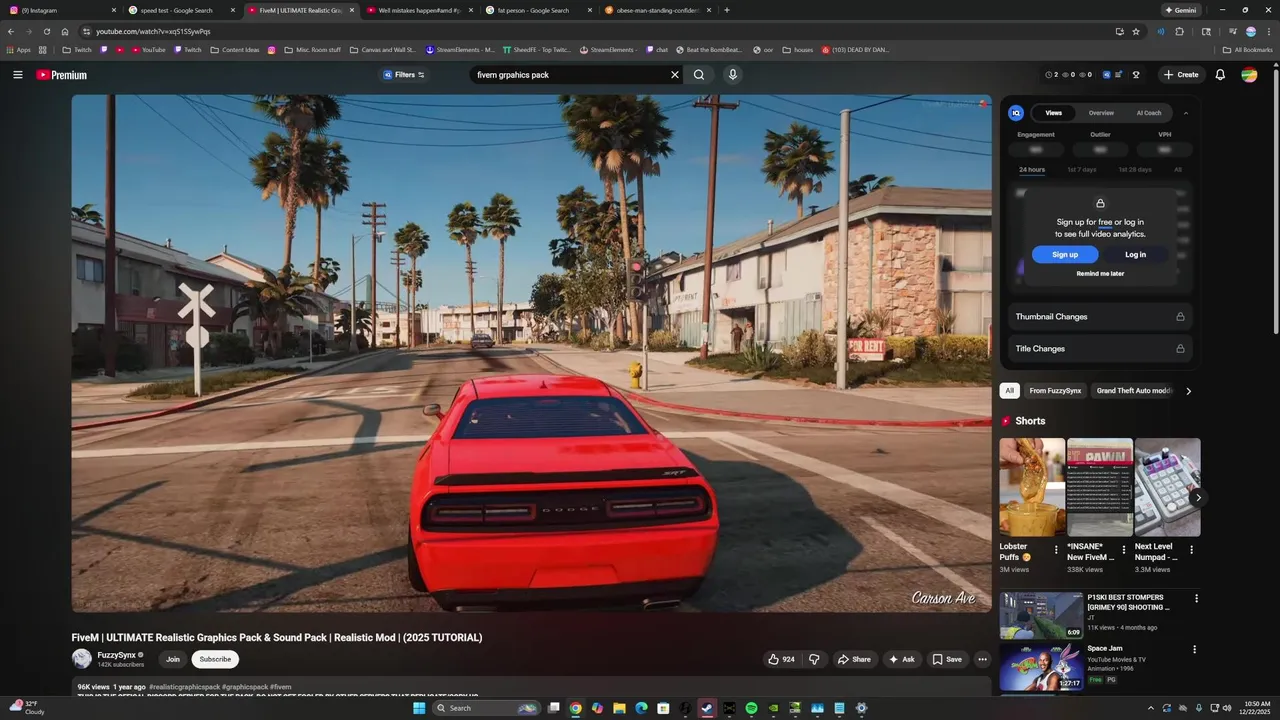
Task: Open Windows Start menu
Action: [420, 708]
